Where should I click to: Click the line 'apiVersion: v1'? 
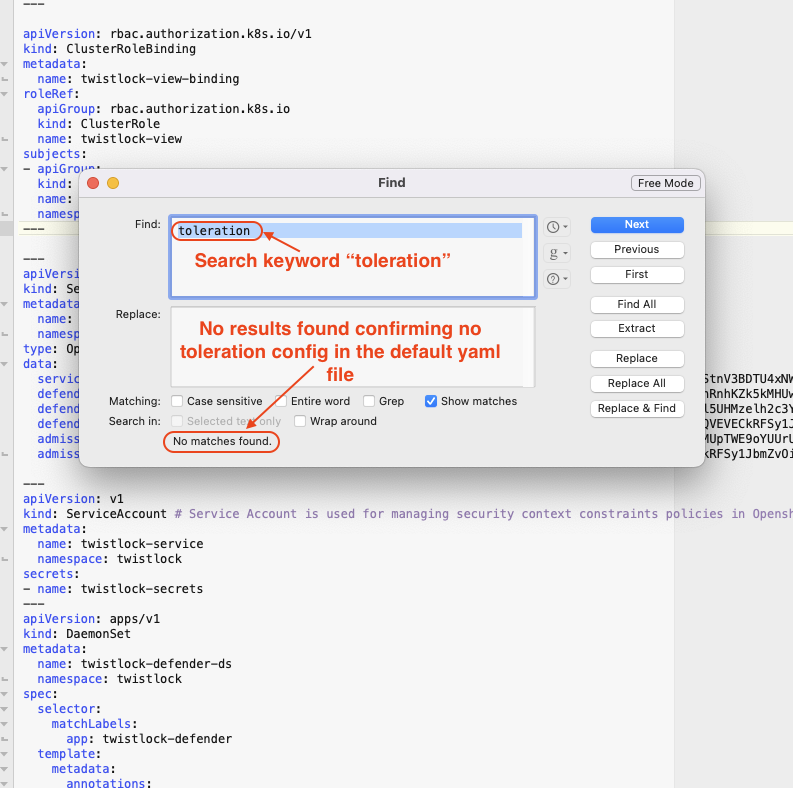[x=73, y=499]
